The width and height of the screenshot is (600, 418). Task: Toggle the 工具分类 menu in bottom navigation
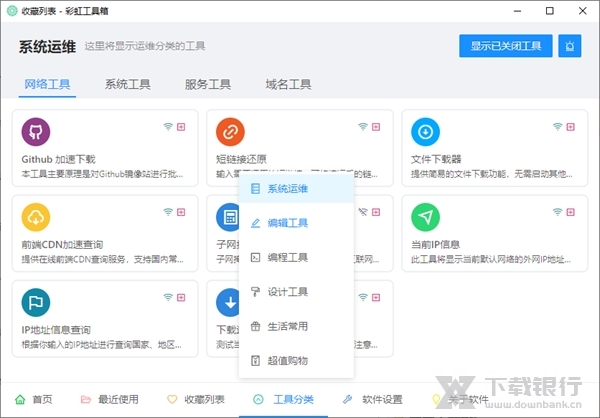coord(283,400)
